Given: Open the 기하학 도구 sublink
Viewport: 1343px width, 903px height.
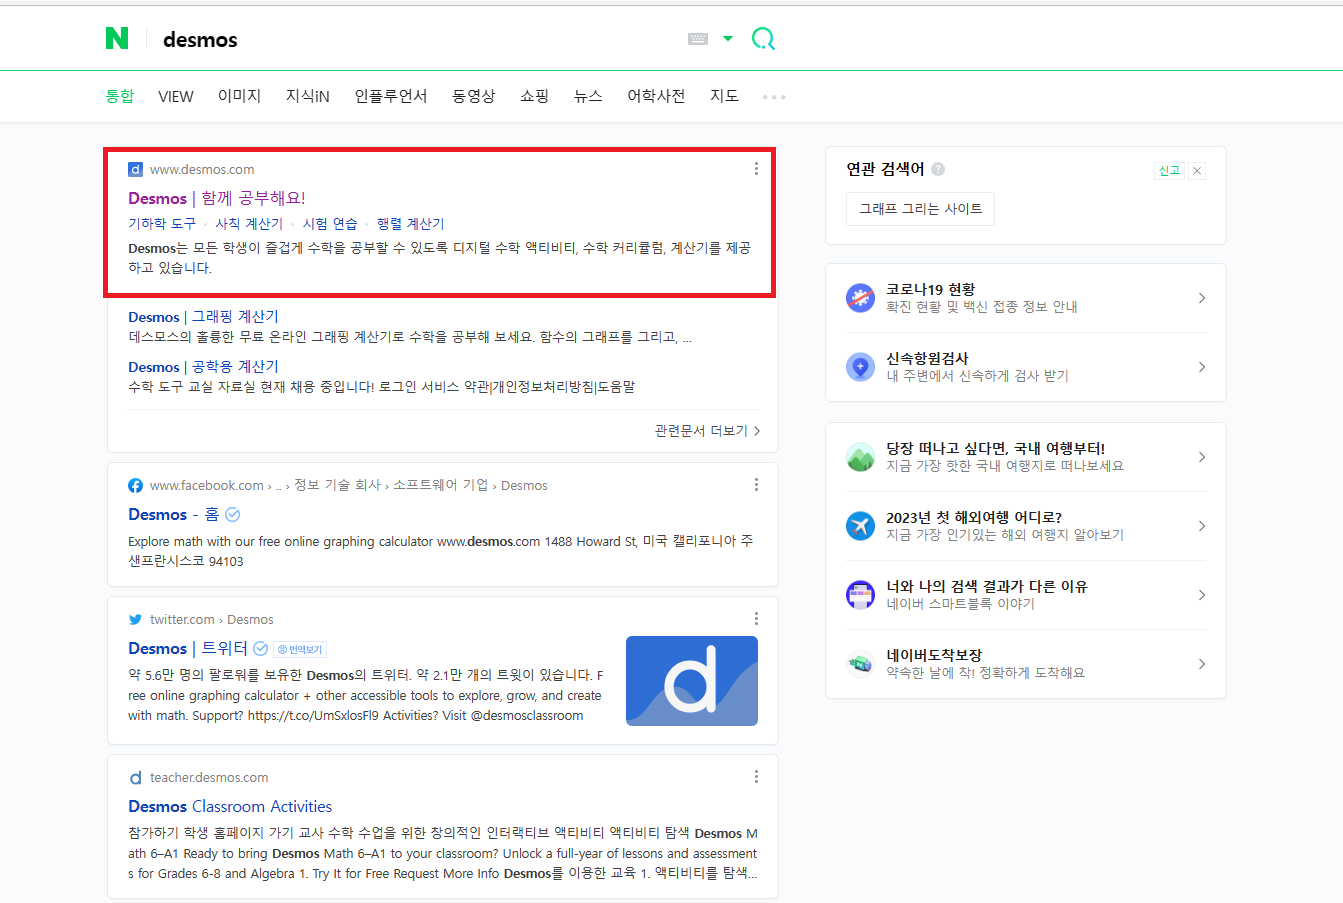Looking at the screenshot, I should click(162, 224).
